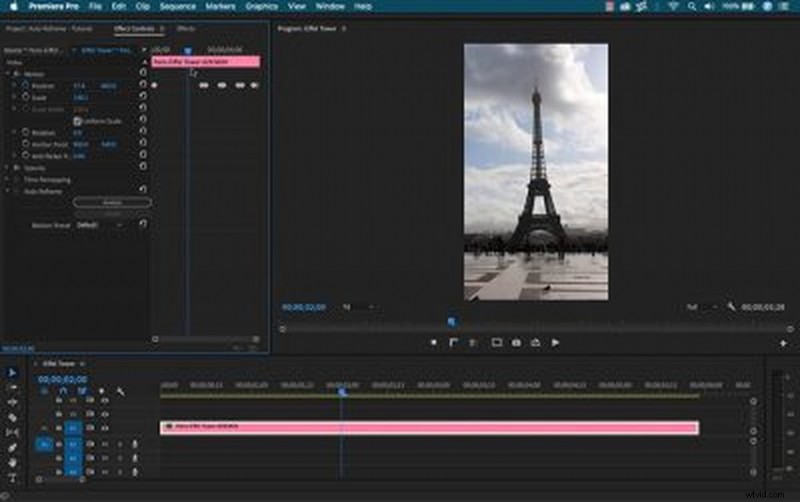Click the Mark In button in Program Monitor
The image size is (800, 502).
point(453,342)
